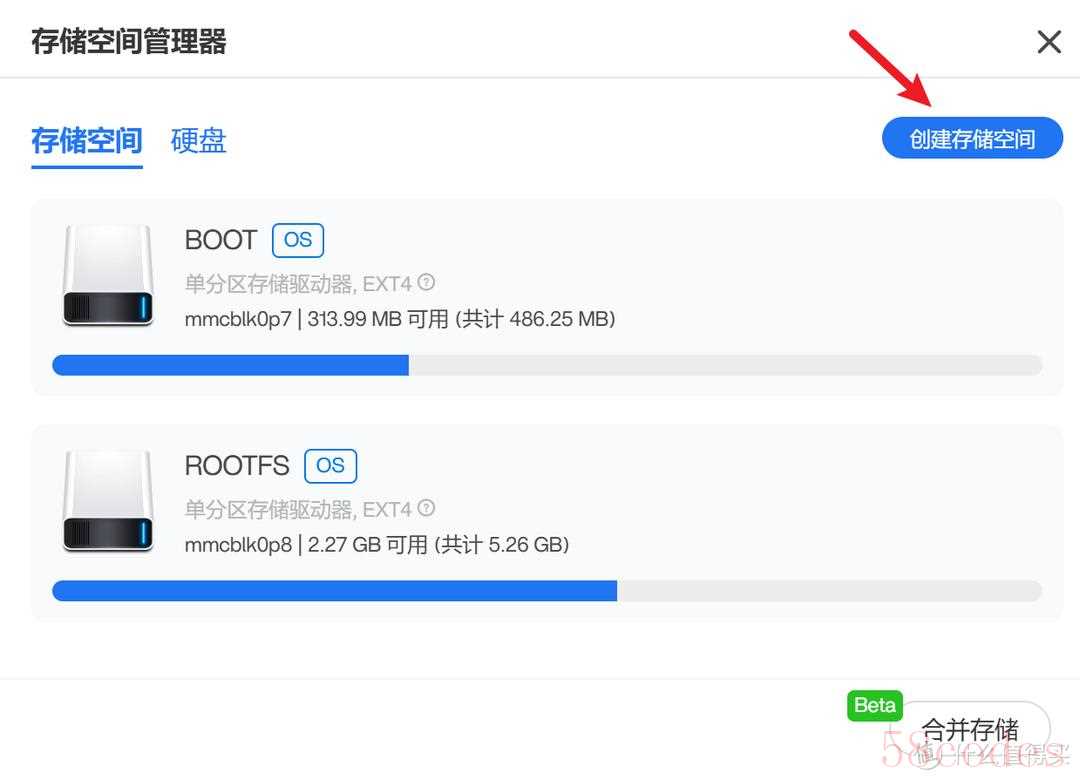The height and width of the screenshot is (780, 1080).
Task: Click the green Beta badge
Action: (875, 706)
